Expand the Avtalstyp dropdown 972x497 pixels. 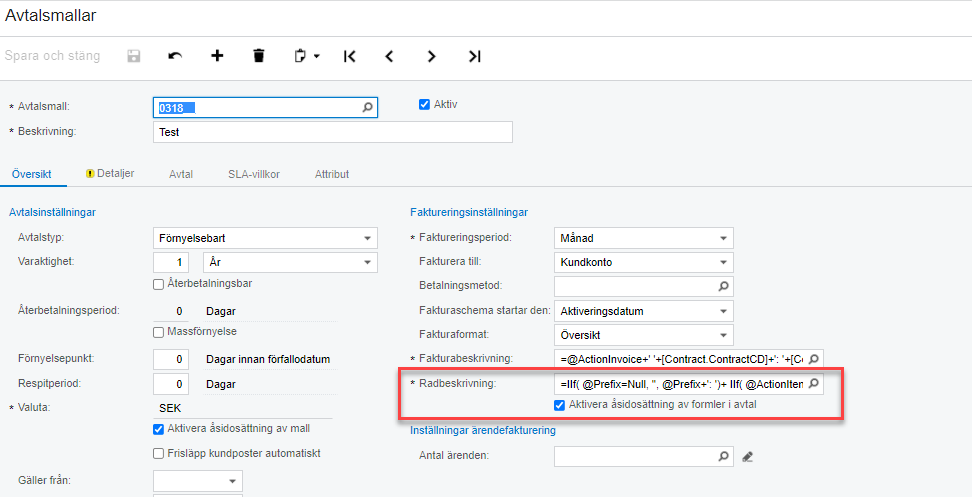pos(368,239)
